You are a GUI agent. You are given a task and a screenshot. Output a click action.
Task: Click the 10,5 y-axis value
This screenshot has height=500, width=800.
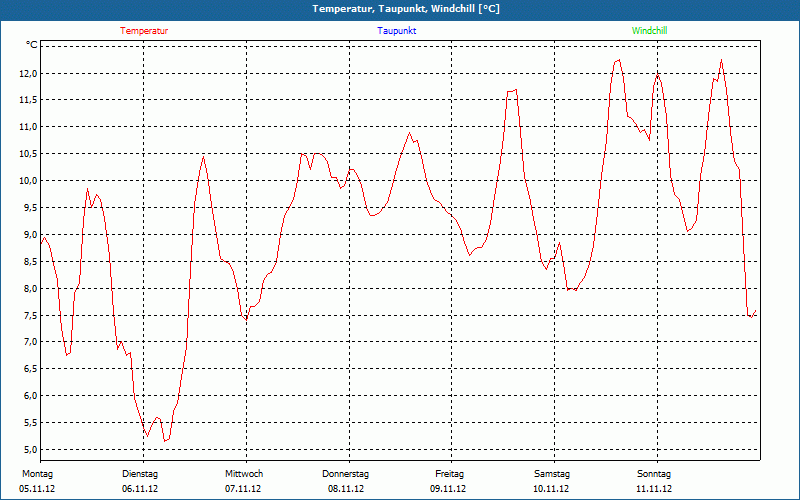pyautogui.click(x=28, y=154)
